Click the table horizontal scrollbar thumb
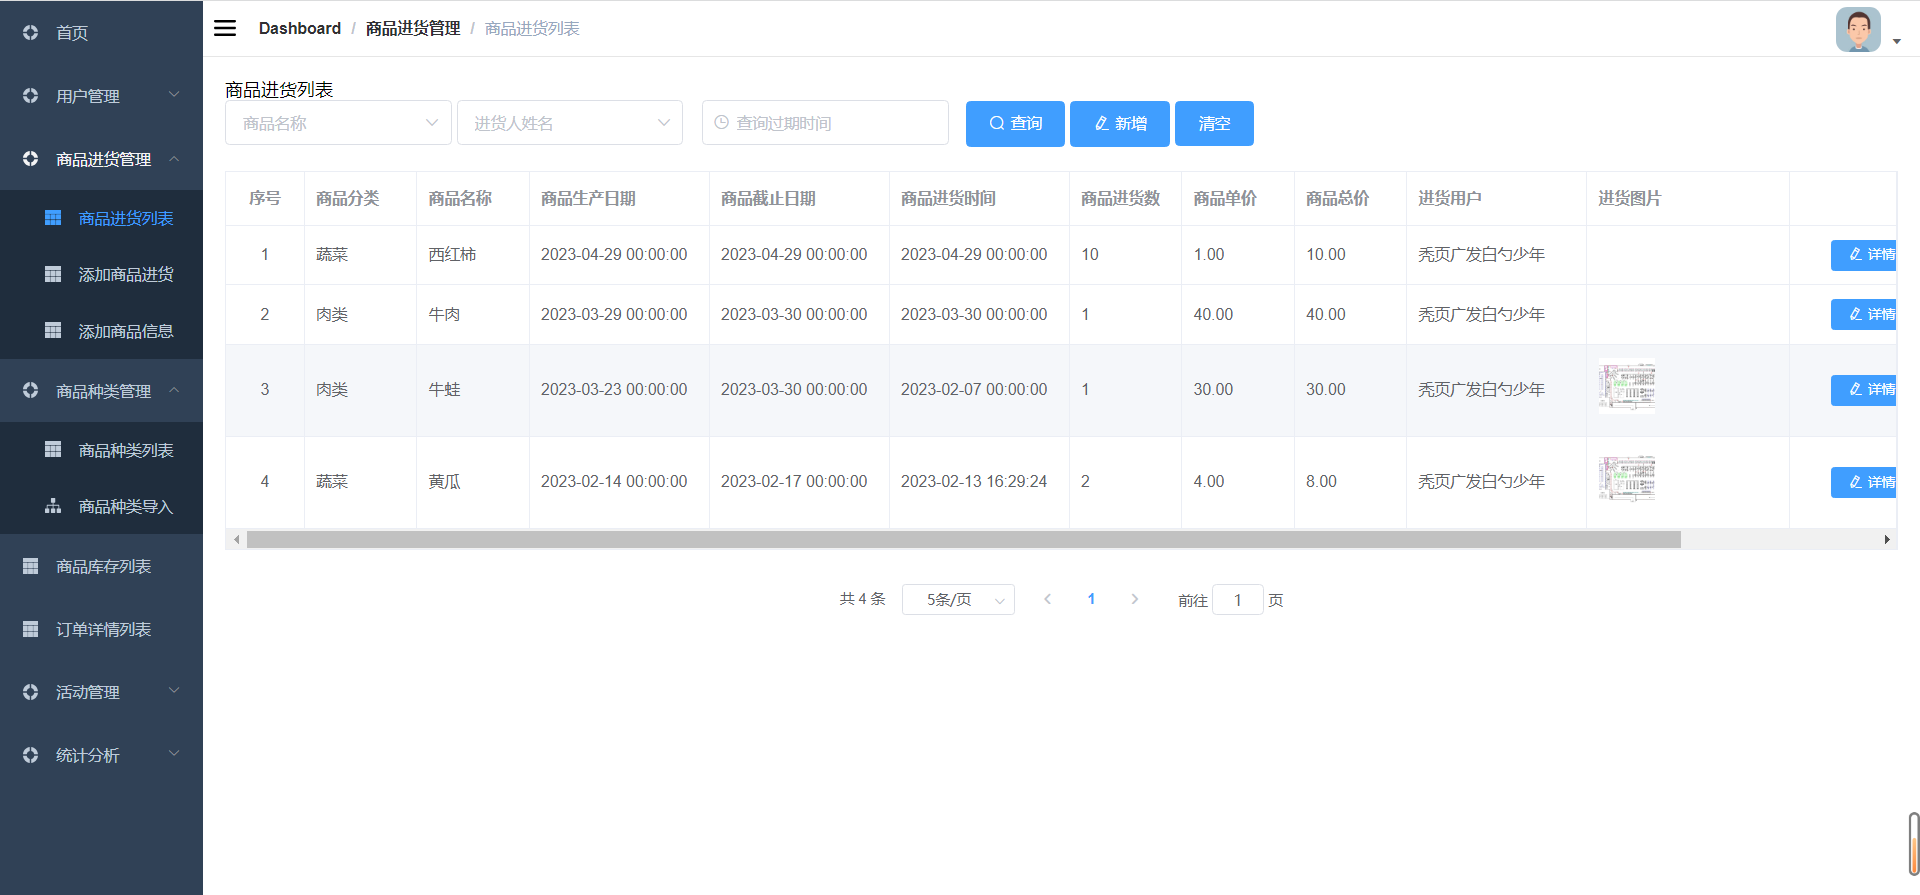The height and width of the screenshot is (895, 1920). pyautogui.click(x=964, y=539)
